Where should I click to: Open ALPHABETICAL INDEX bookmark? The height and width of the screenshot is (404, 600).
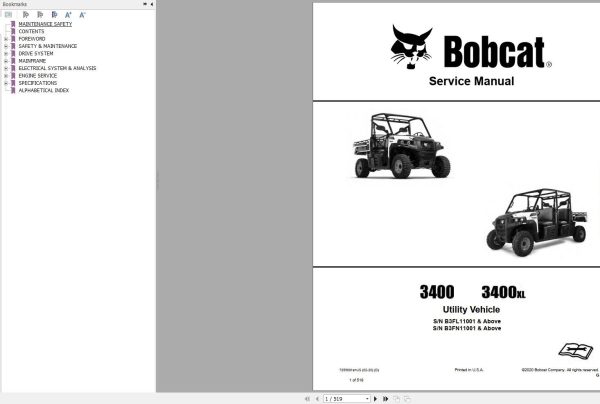[x=44, y=90]
